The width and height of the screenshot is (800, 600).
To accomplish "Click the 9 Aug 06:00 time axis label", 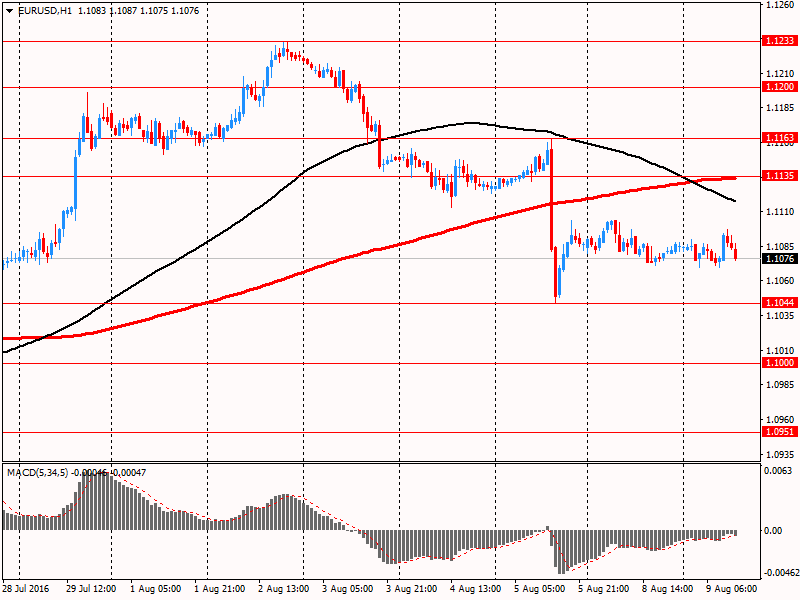I will click(732, 589).
